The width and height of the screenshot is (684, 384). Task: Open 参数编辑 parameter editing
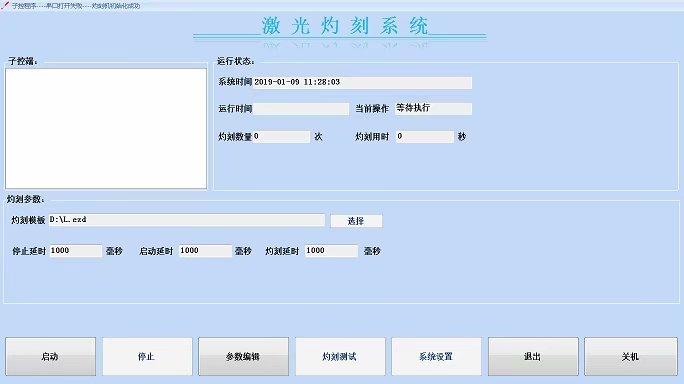tap(243, 356)
